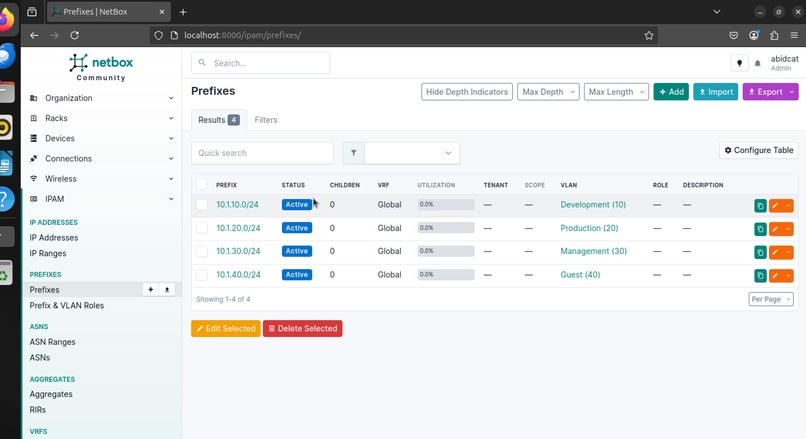Viewport: 806px width, 439px height.
Task: Open the Max Depth dropdown
Action: click(548, 92)
